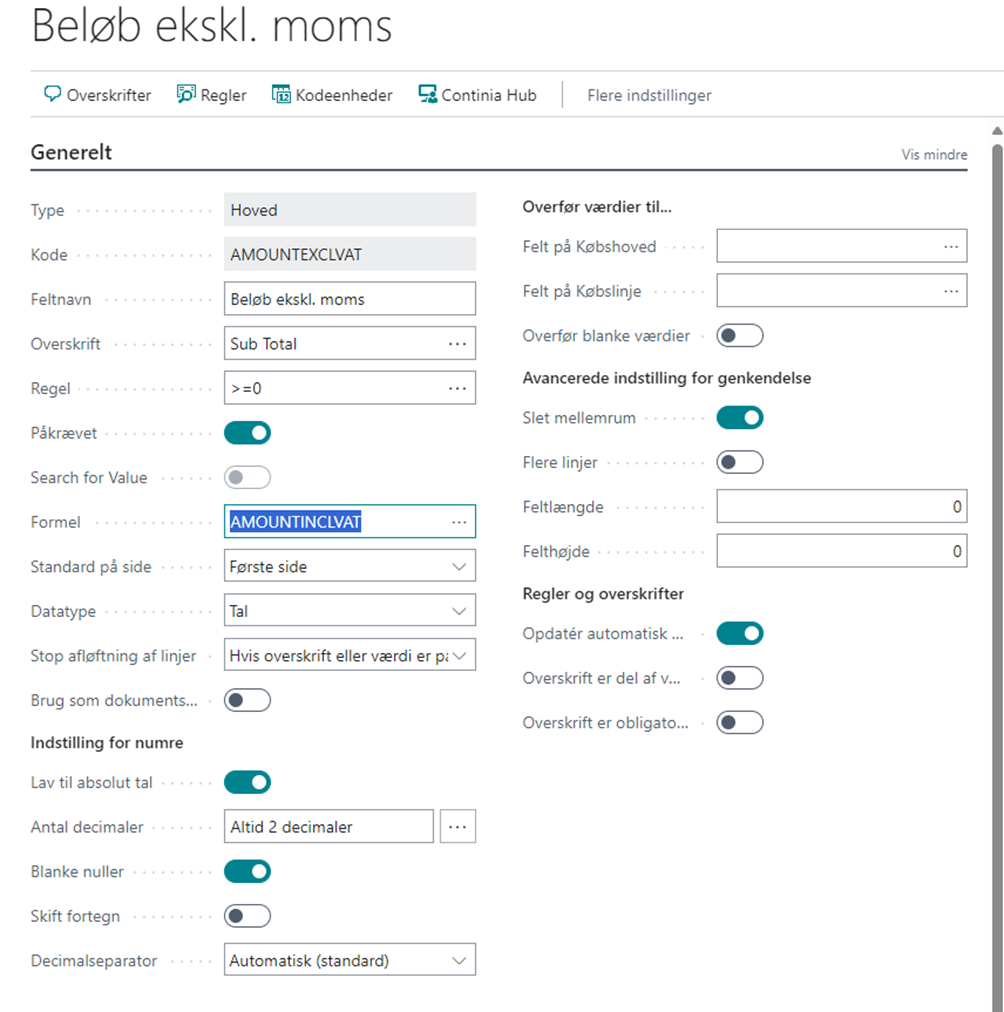Open Flere indstillinger menu

(649, 96)
